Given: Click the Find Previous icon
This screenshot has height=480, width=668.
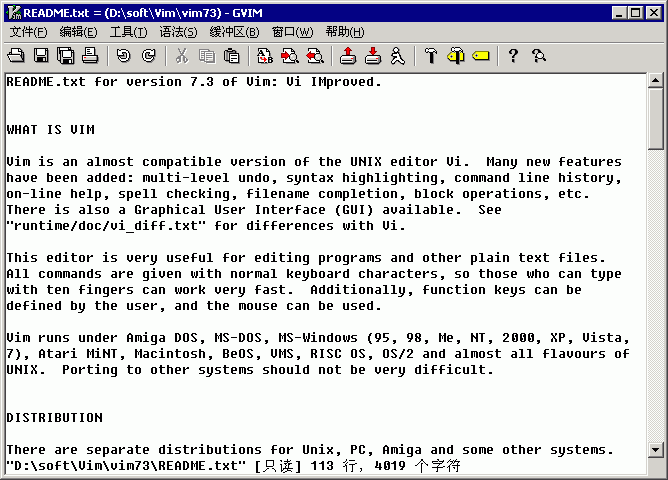Looking at the screenshot, I should coord(315,56).
